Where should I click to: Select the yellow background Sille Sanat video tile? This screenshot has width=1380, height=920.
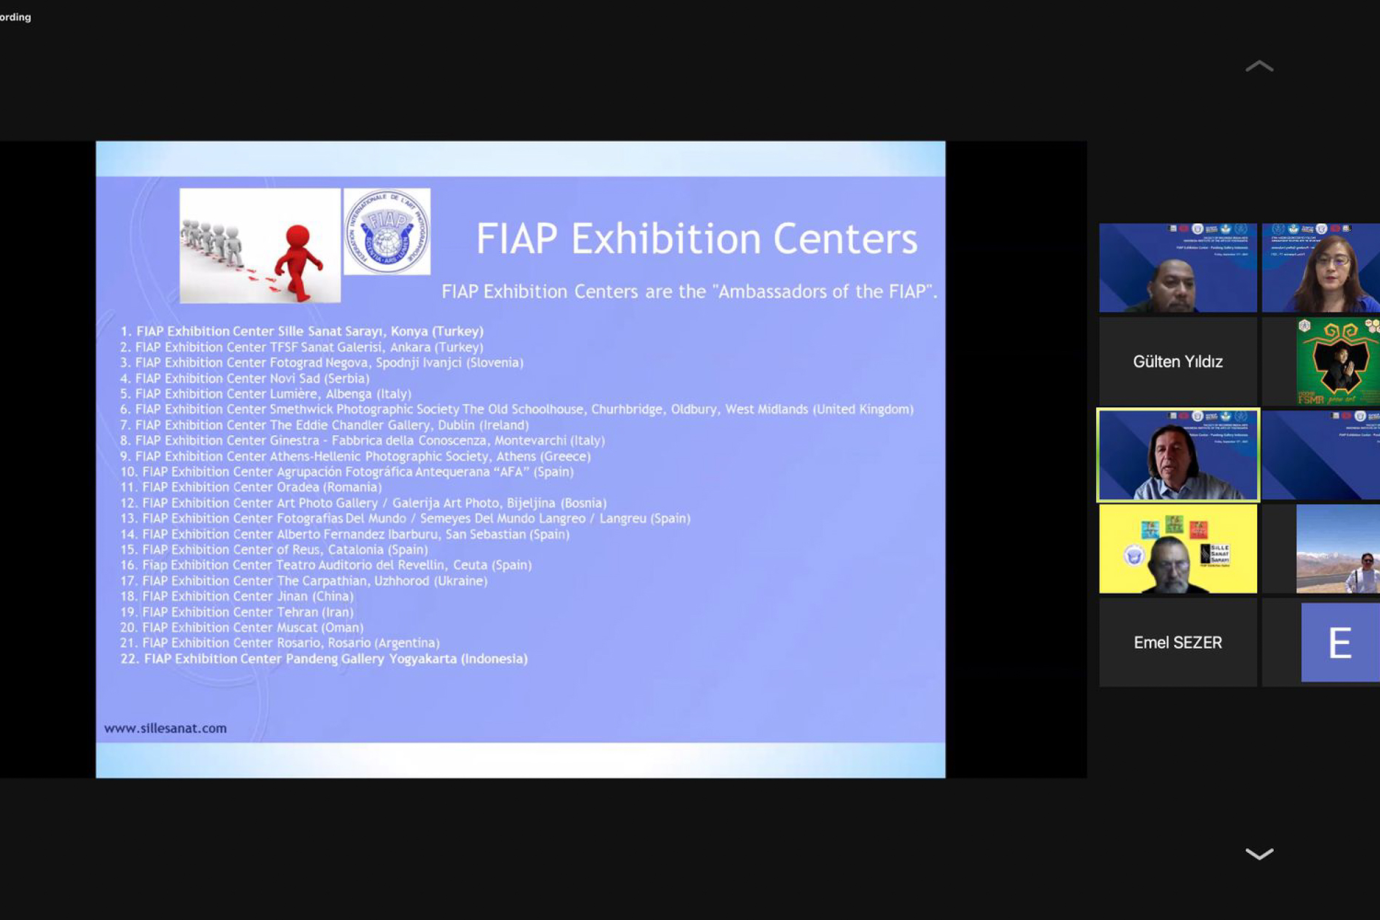click(x=1177, y=549)
